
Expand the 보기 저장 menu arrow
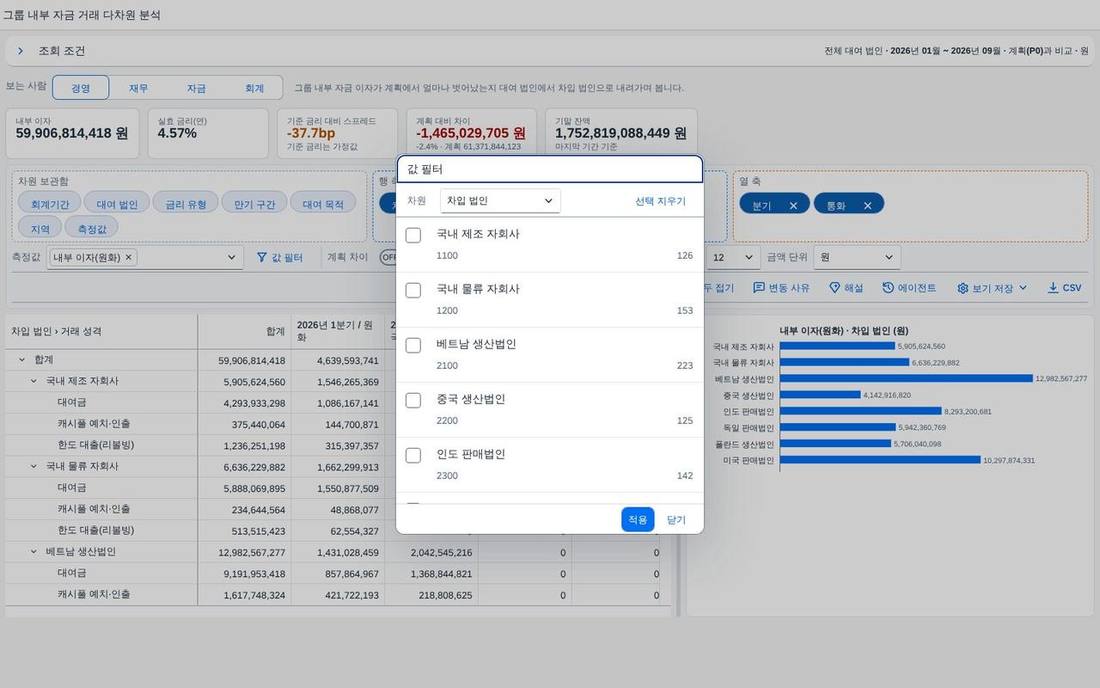pyautogui.click(x=1023, y=288)
